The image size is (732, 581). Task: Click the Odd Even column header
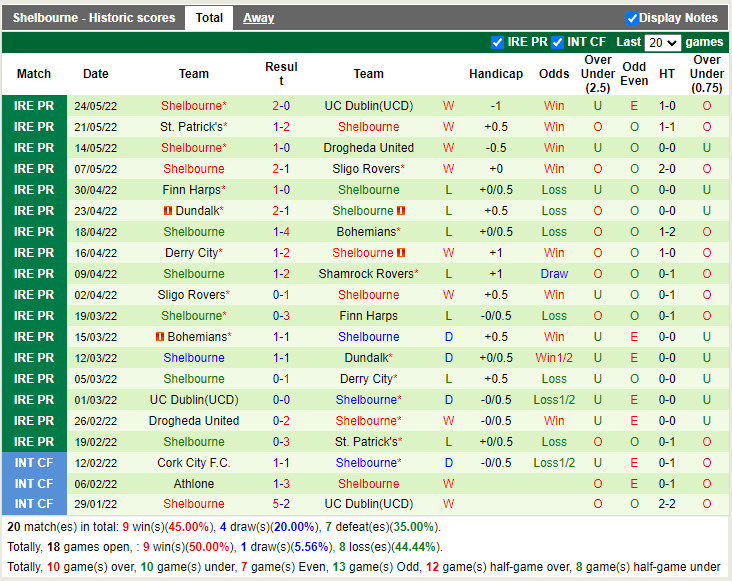tap(634, 74)
